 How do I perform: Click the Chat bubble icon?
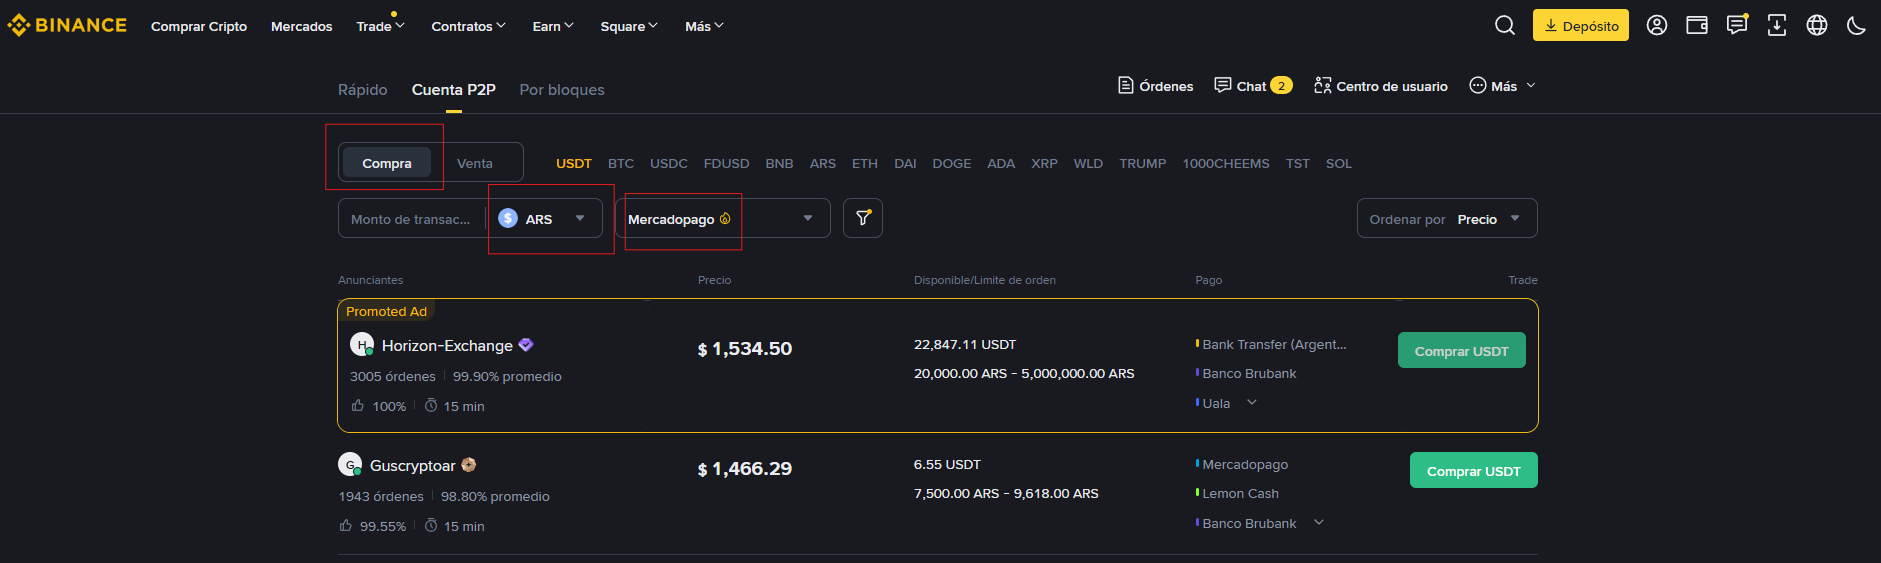point(1223,85)
